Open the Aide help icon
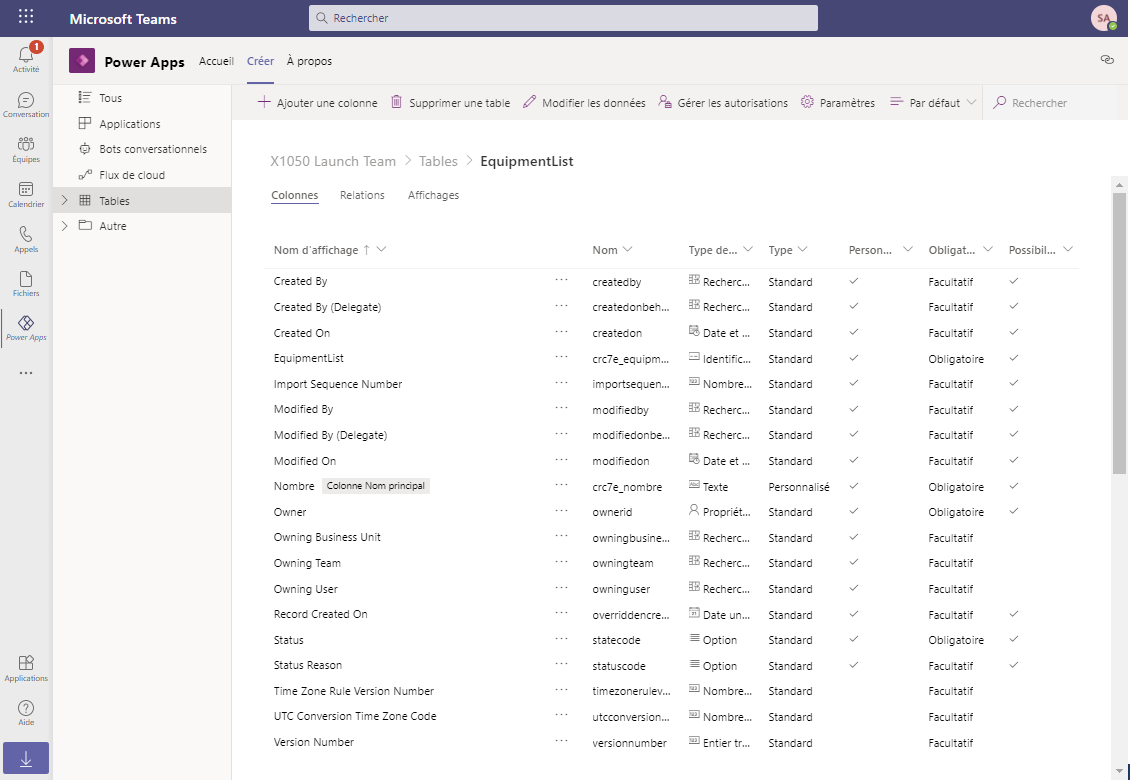This screenshot has width=1131, height=780. coord(26,712)
